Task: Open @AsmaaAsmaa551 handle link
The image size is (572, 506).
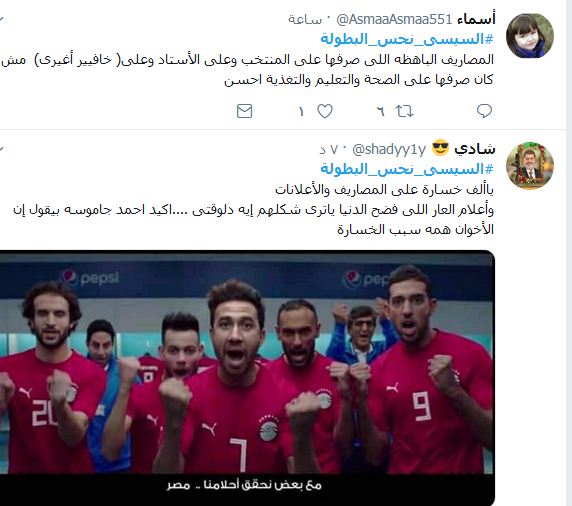Action: (394, 19)
